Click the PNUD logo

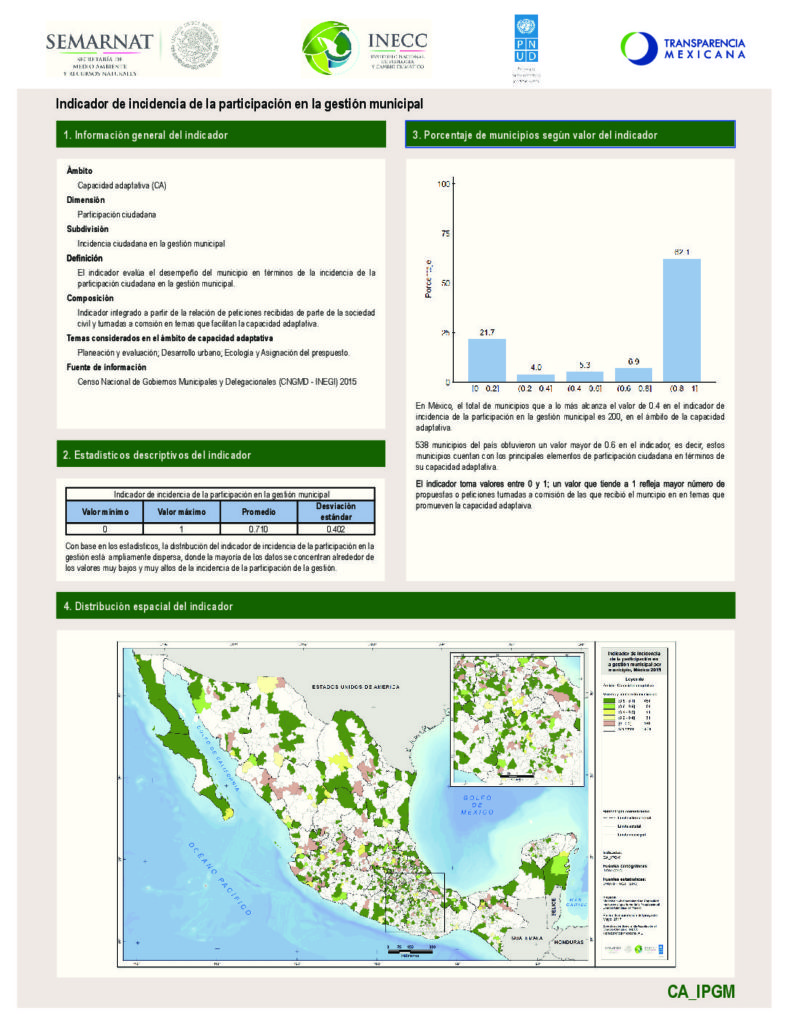[x=526, y=48]
